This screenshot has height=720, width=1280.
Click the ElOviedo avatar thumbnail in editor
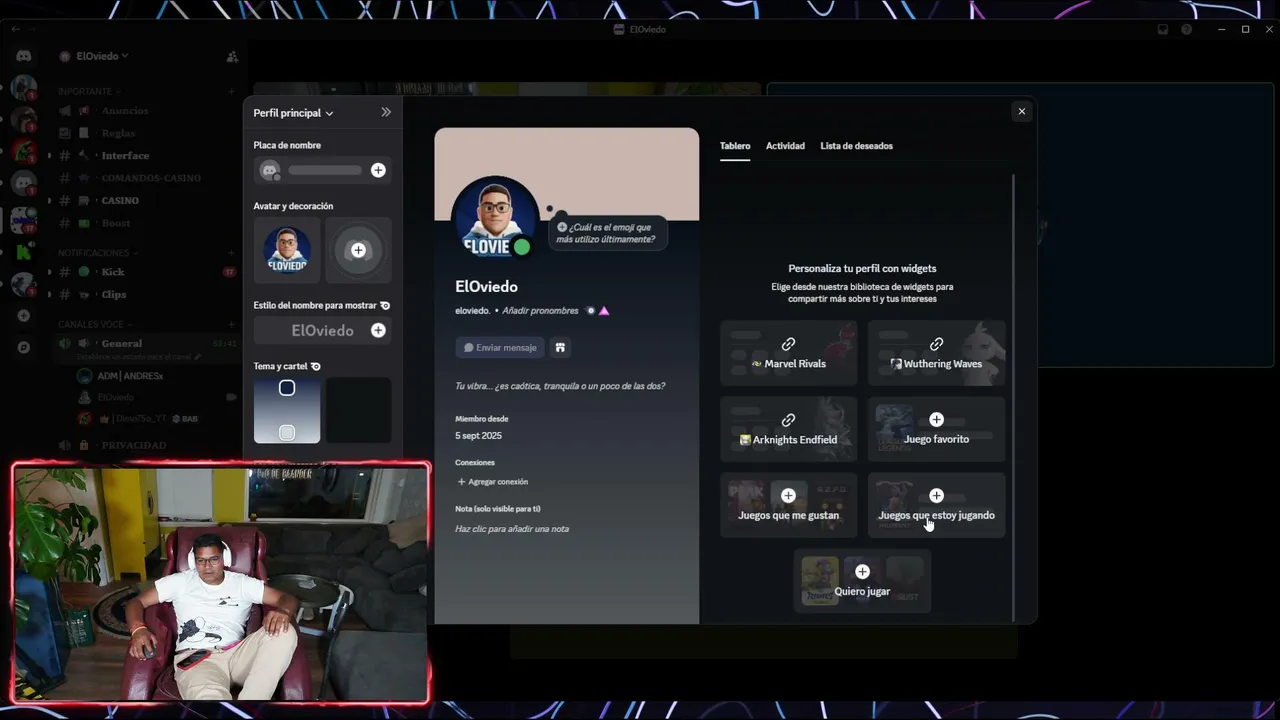click(287, 250)
